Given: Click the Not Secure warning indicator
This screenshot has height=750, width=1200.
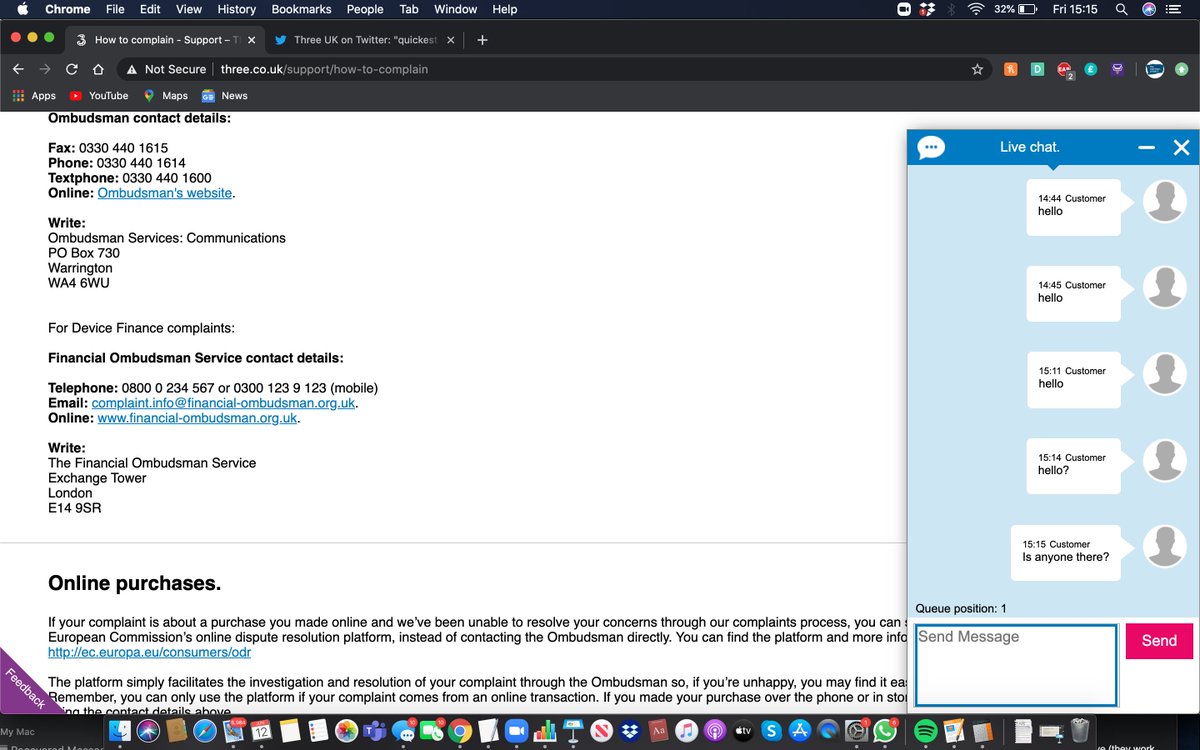Looking at the screenshot, I should coord(166,69).
